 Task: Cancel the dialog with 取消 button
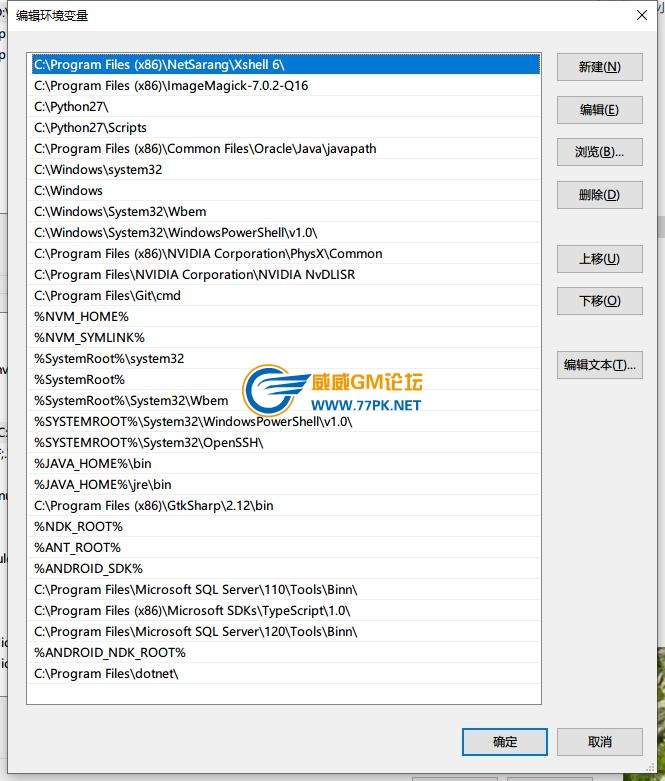tap(599, 742)
